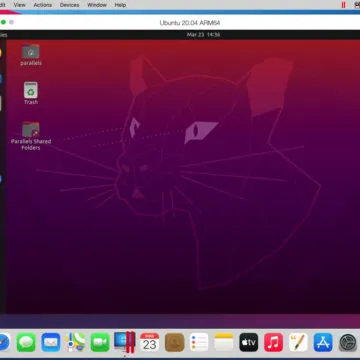Open the Actions menu
Viewport: 360px width, 360px height.
tap(43, 5)
